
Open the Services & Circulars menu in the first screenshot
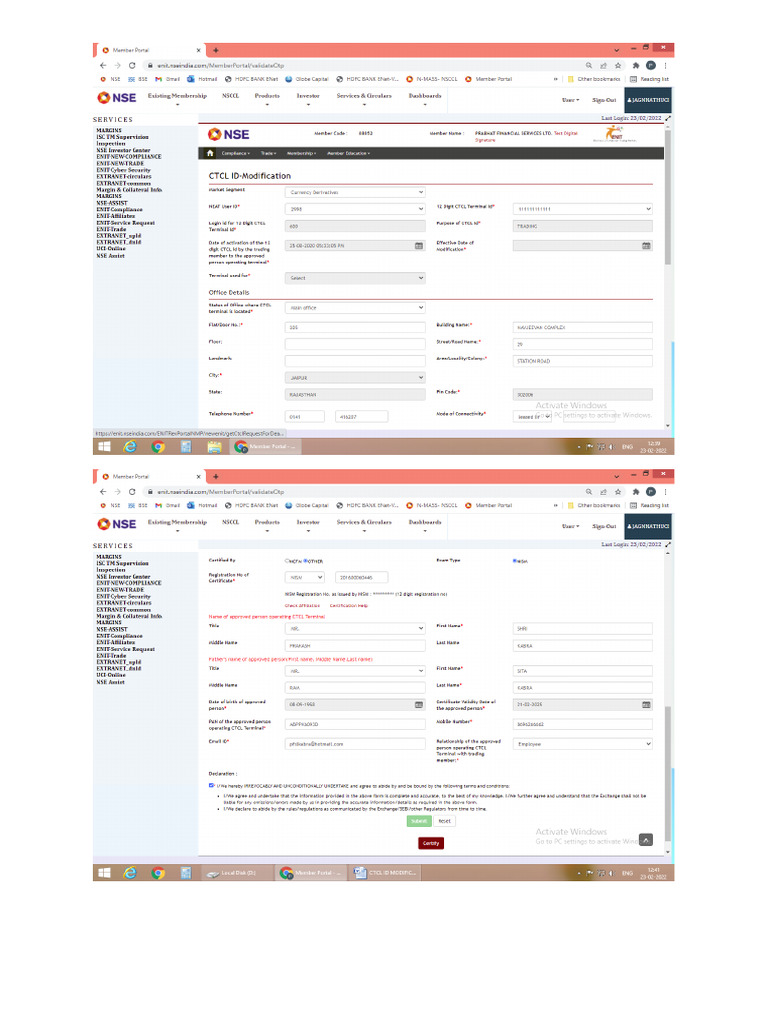(364, 97)
